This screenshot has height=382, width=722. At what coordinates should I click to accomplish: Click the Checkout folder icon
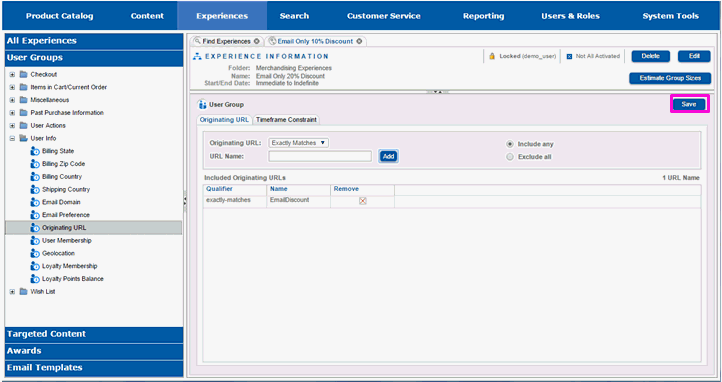pyautogui.click(x=23, y=75)
